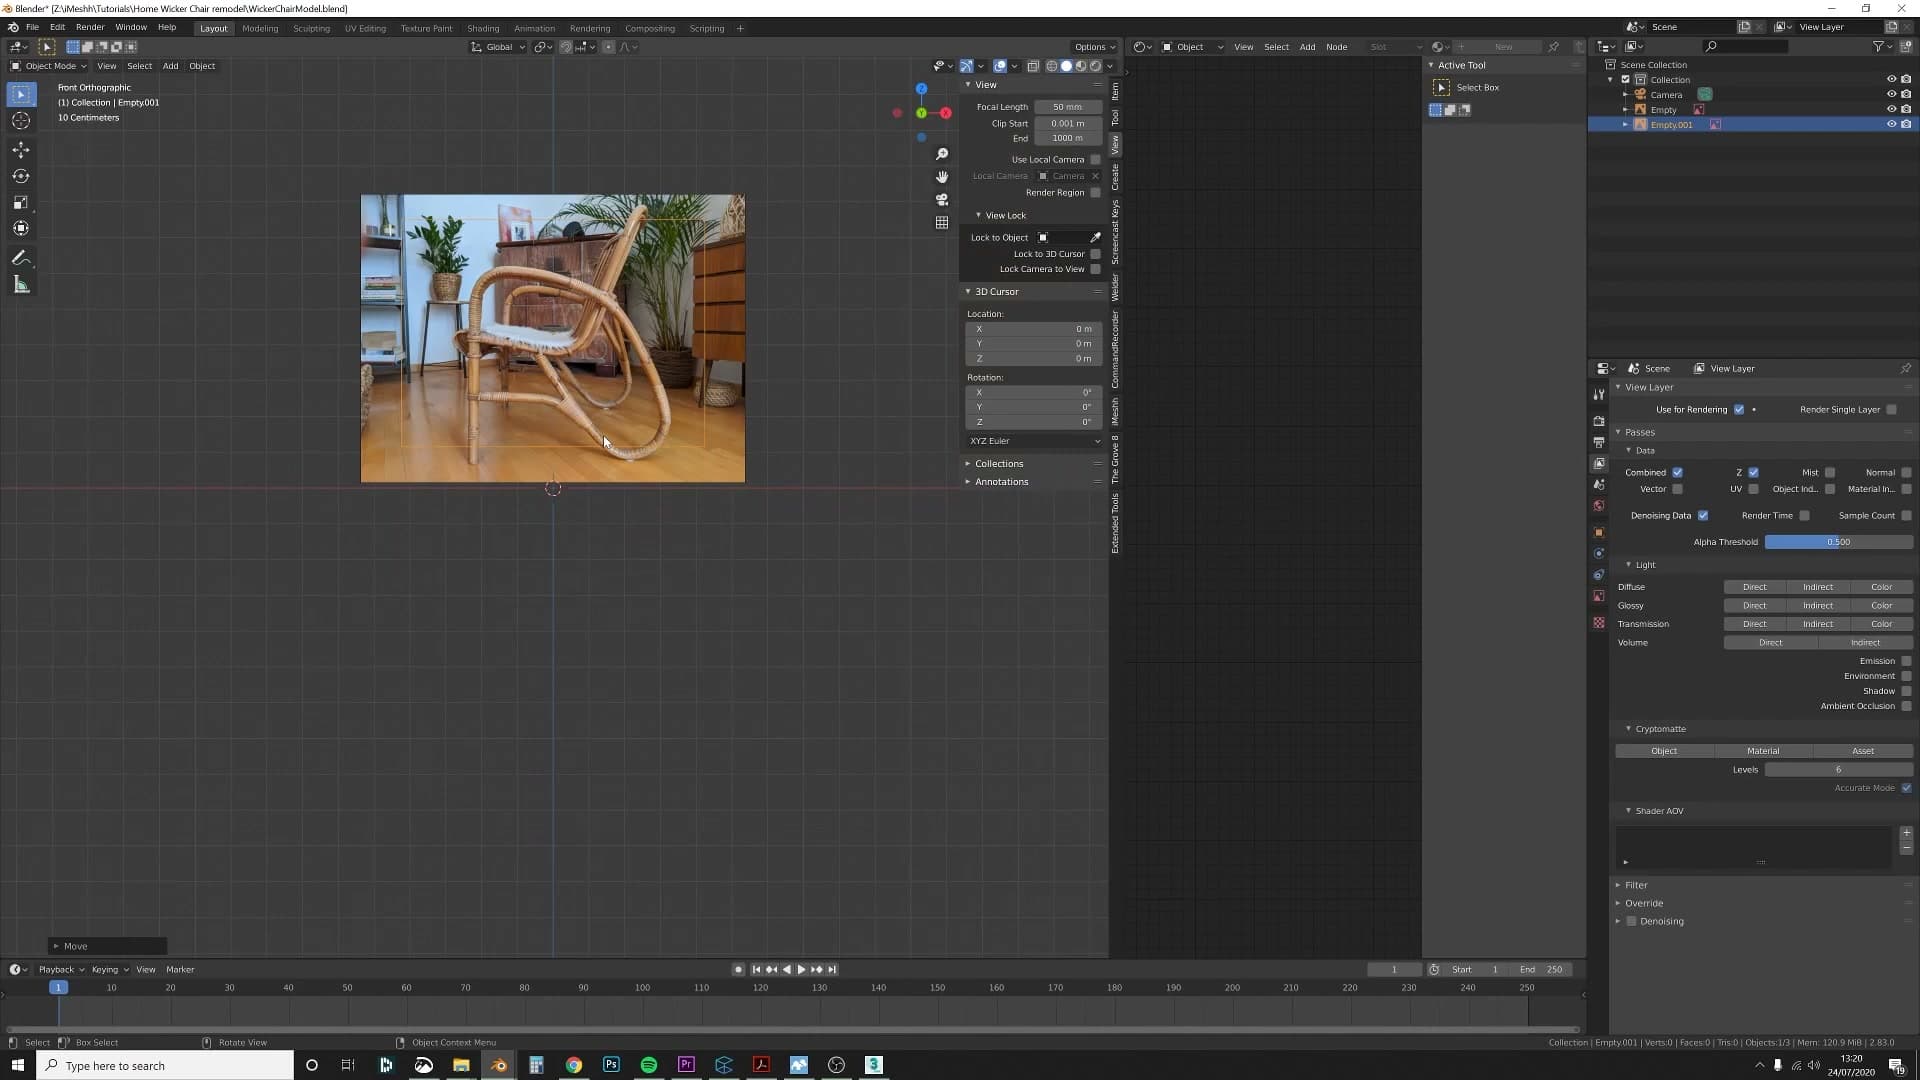Toggle Use for Rendering checkbox
Viewport: 1920px width, 1080px height.
1739,409
